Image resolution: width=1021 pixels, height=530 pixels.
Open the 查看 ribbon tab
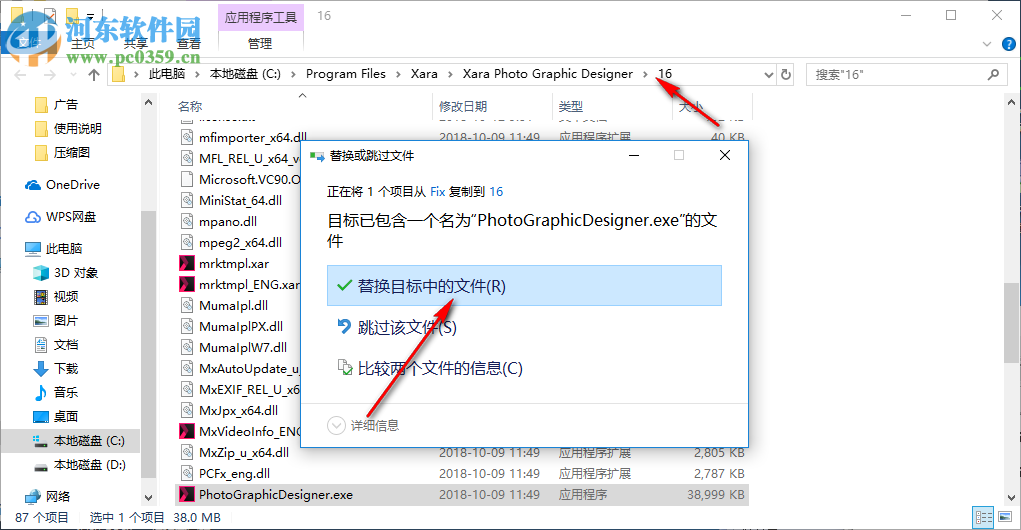point(189,44)
